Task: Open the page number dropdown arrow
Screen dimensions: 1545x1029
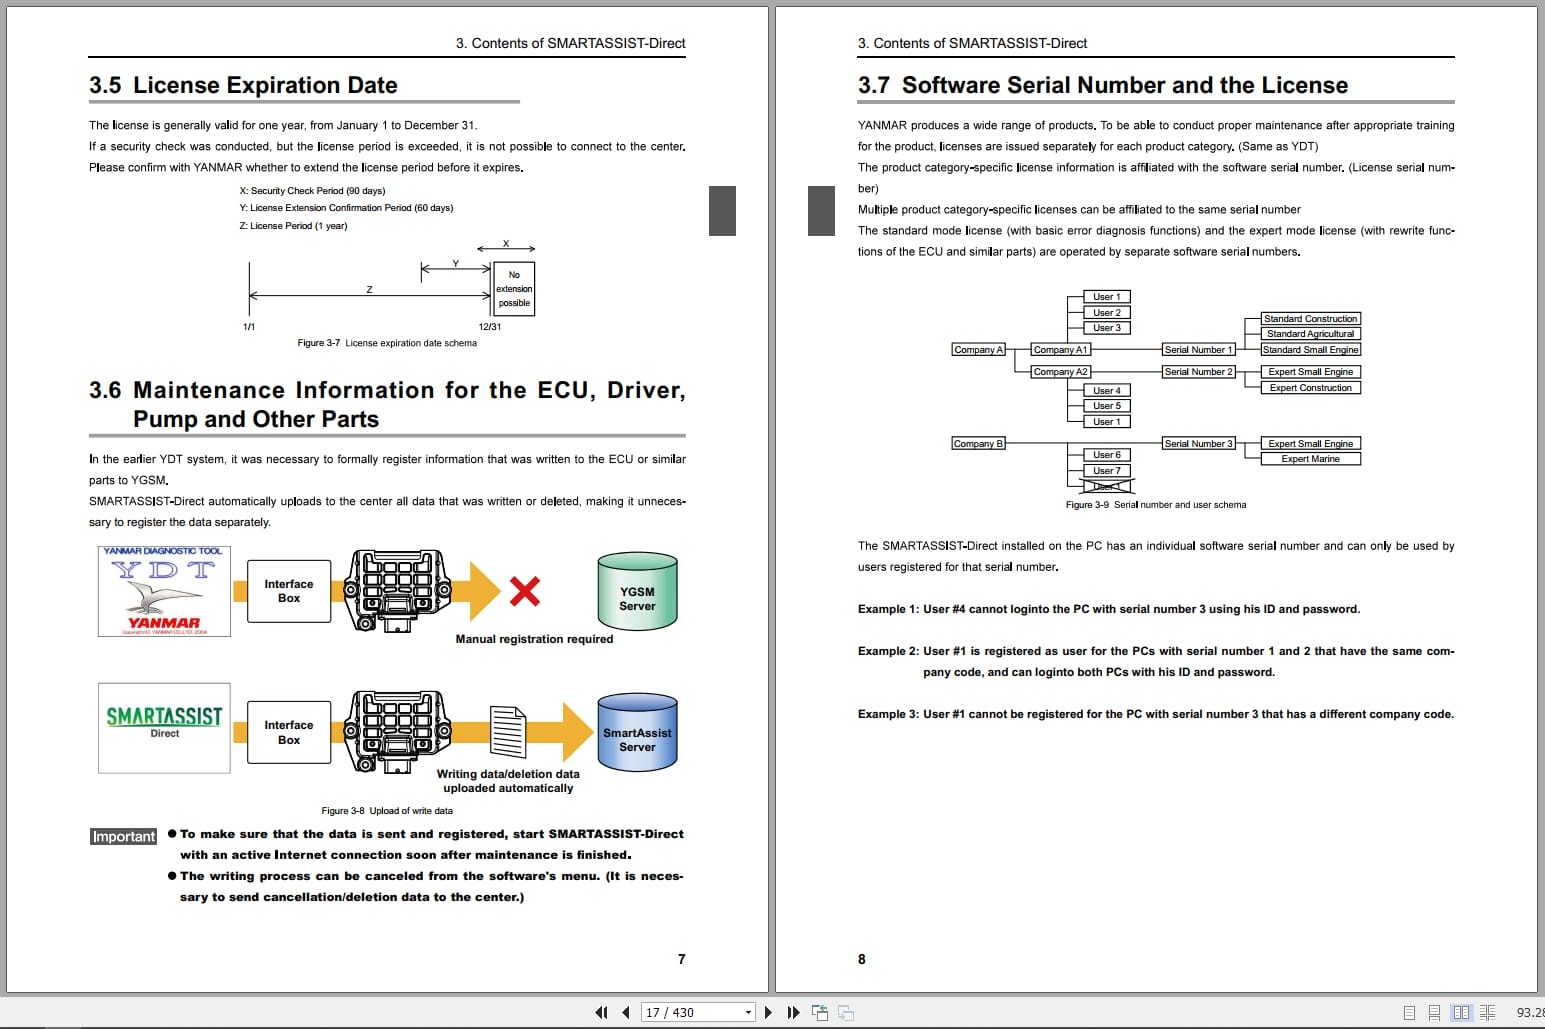Action: pyautogui.click(x=748, y=1013)
